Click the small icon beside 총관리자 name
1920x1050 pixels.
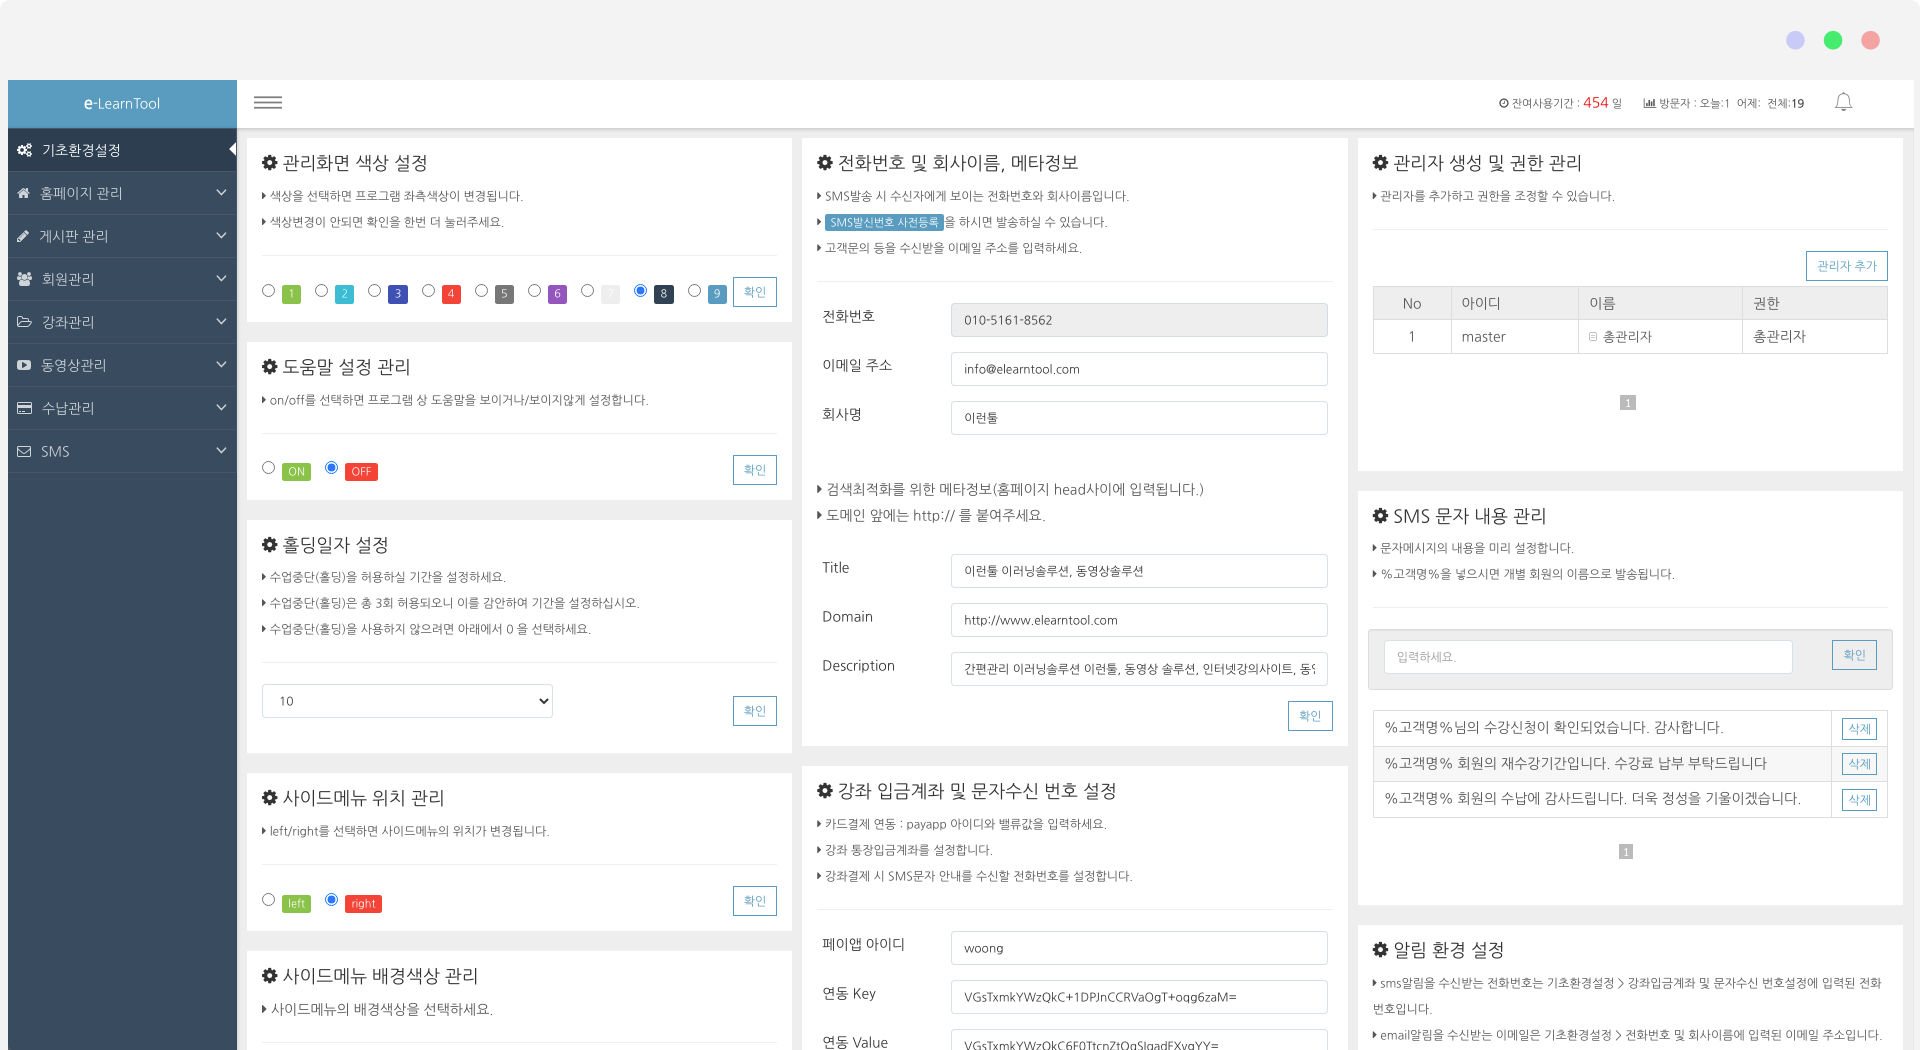1593,337
